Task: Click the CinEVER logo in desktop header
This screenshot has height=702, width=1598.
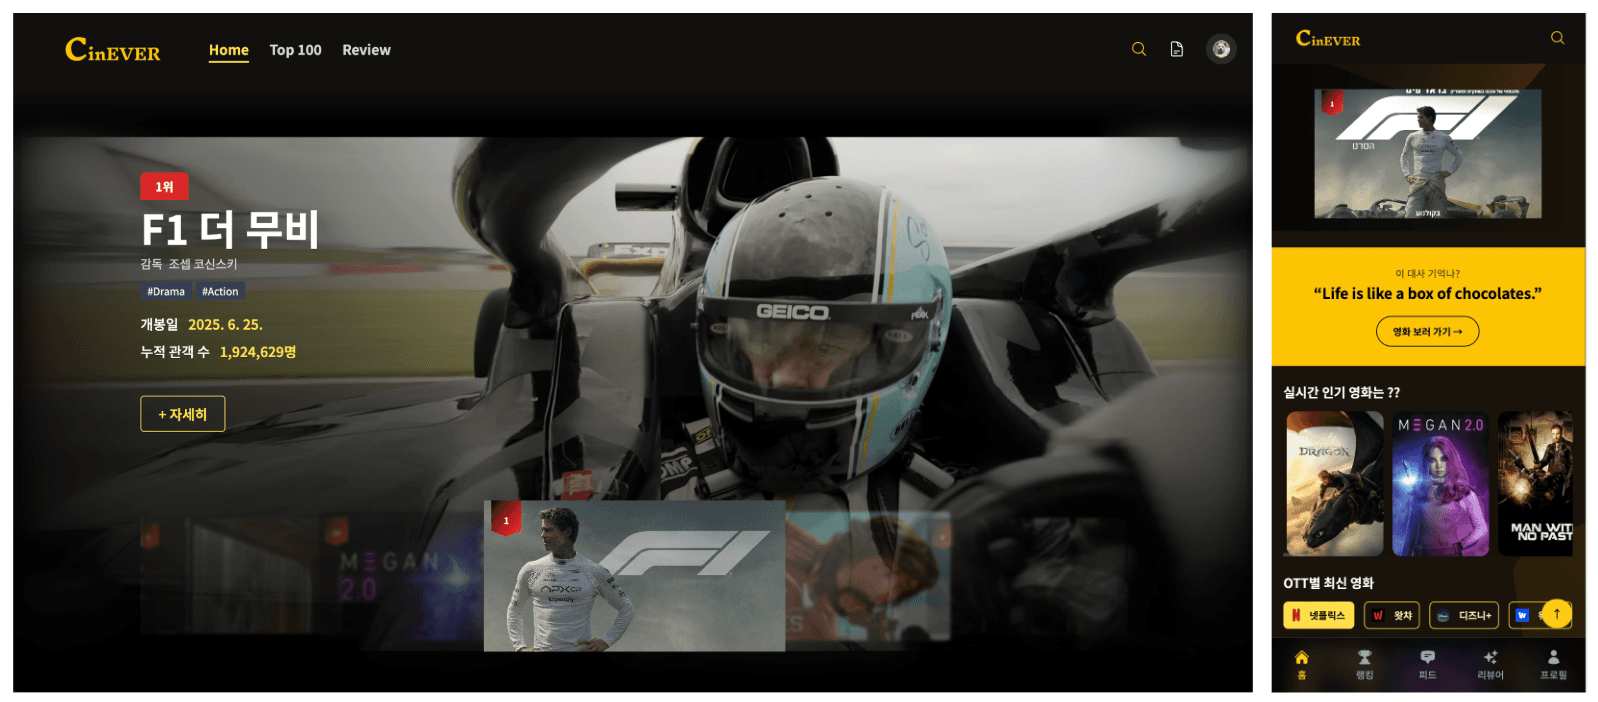Action: coord(112,49)
